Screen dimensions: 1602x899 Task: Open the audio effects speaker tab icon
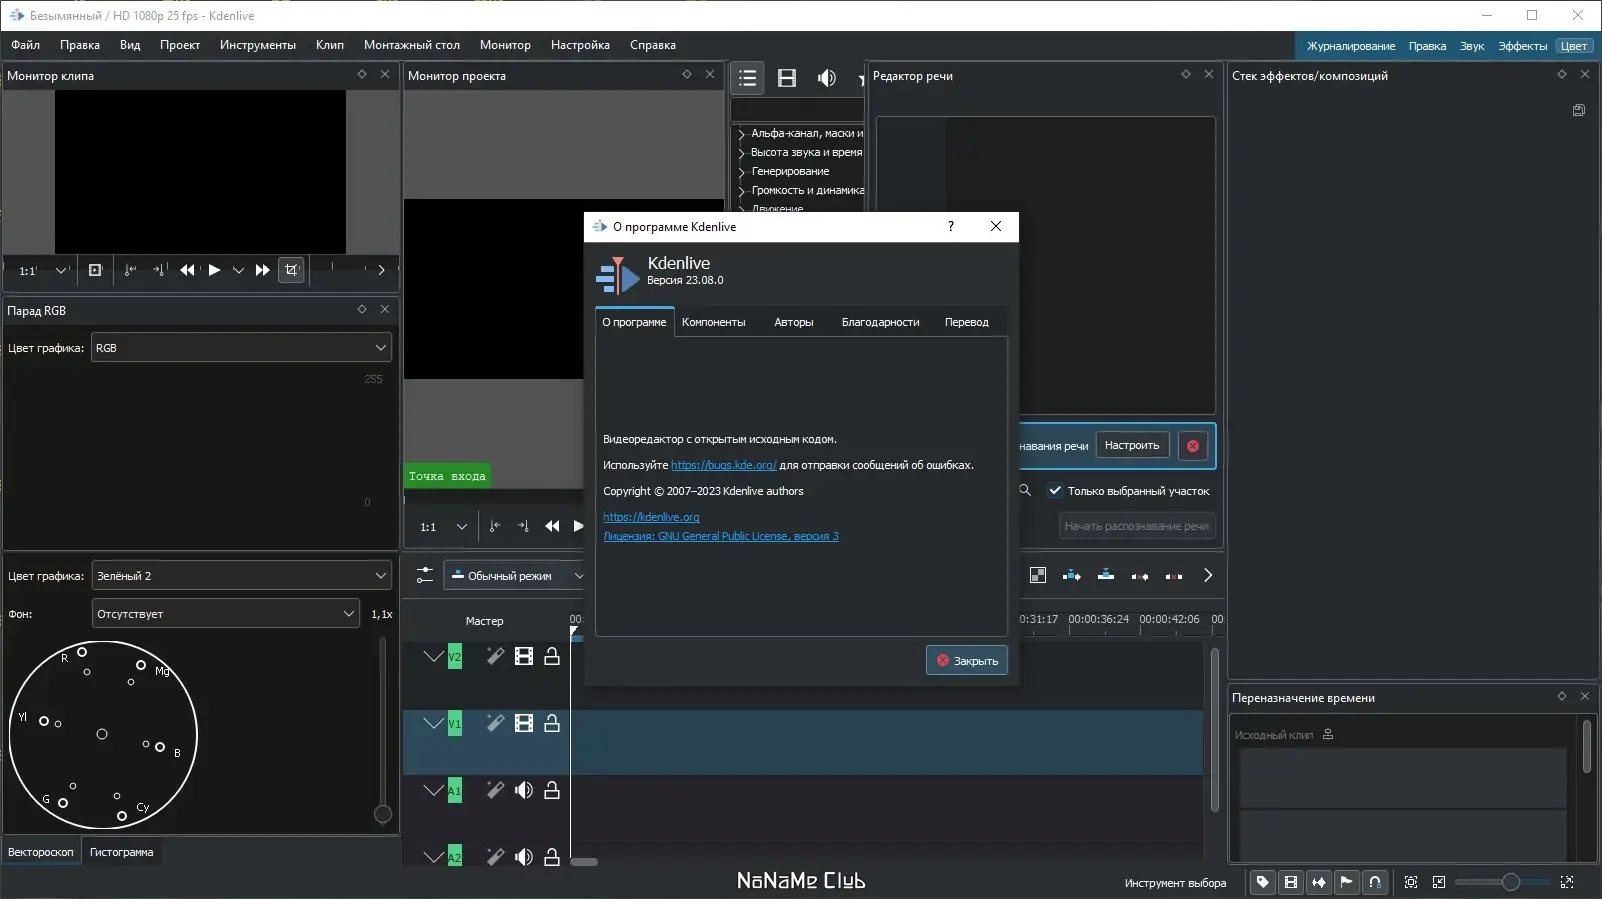[826, 78]
